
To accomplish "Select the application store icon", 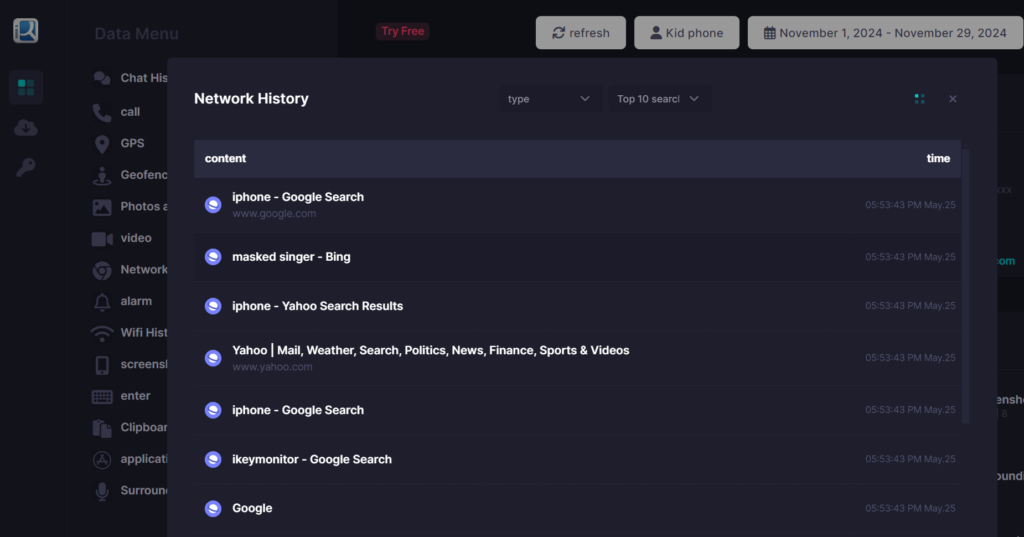I will pos(102,460).
